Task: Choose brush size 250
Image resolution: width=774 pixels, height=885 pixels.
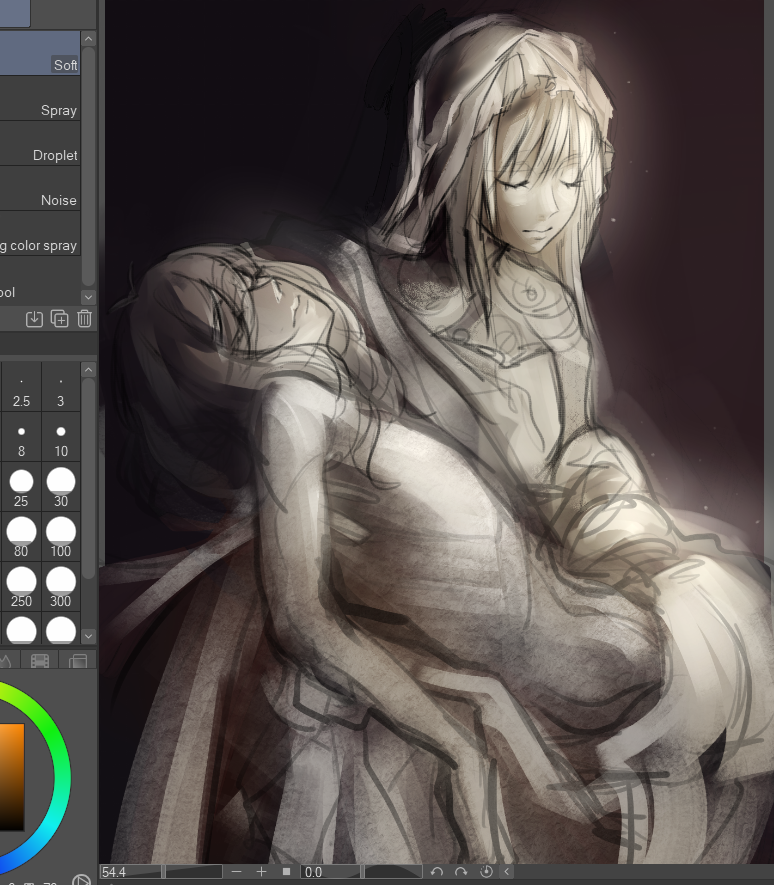Action: point(21,587)
